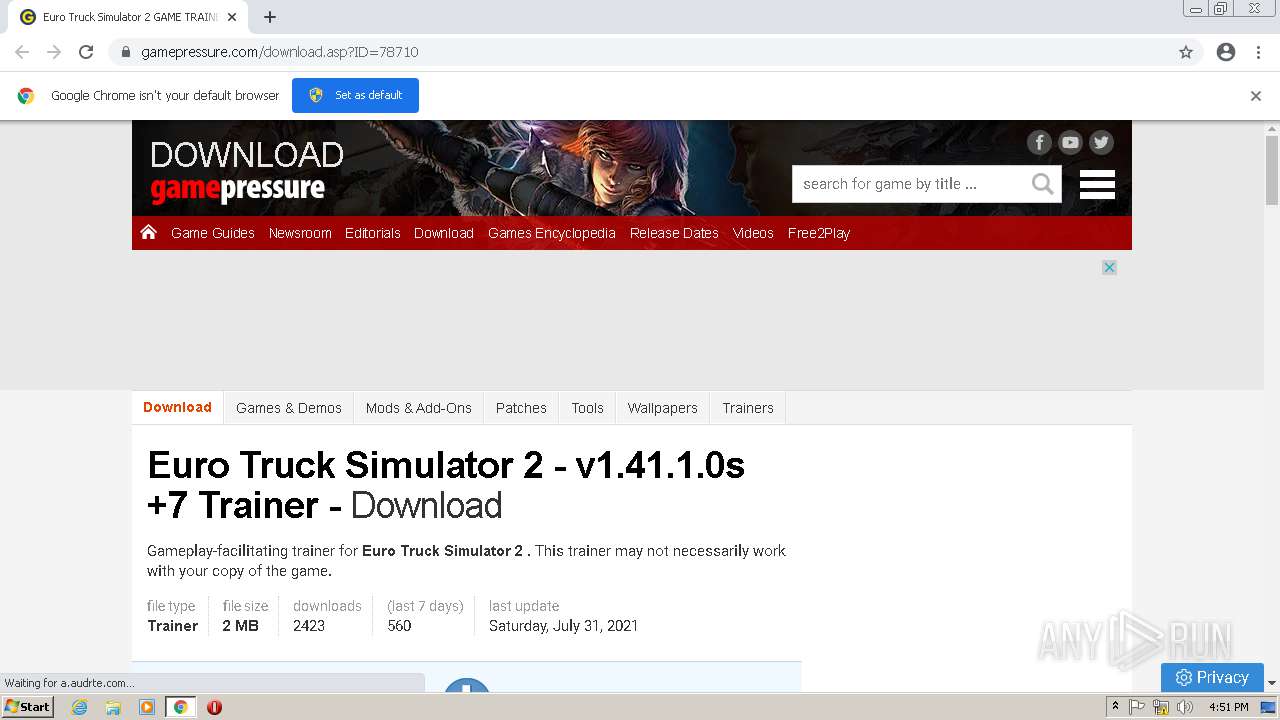The width and height of the screenshot is (1280, 720).
Task: Dismiss the default browser notification bar
Action: [x=1256, y=96]
